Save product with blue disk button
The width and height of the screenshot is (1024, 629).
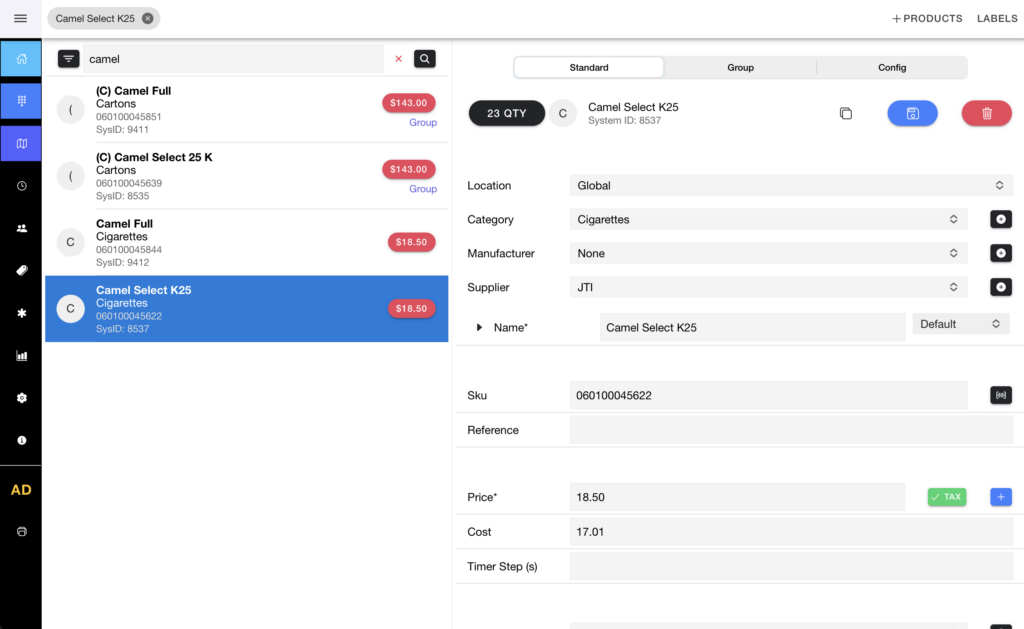point(912,114)
